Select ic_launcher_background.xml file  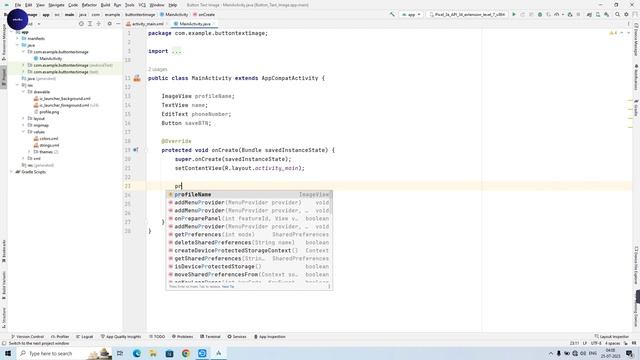[x=62, y=98]
